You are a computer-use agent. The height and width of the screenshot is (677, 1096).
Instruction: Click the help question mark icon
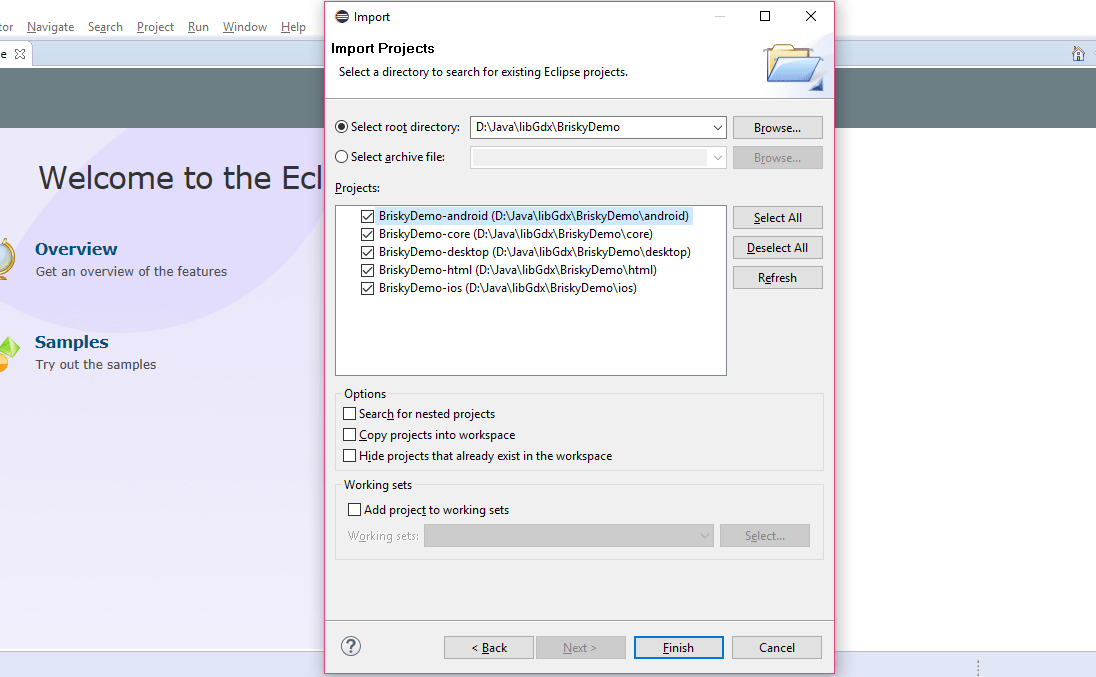point(351,646)
